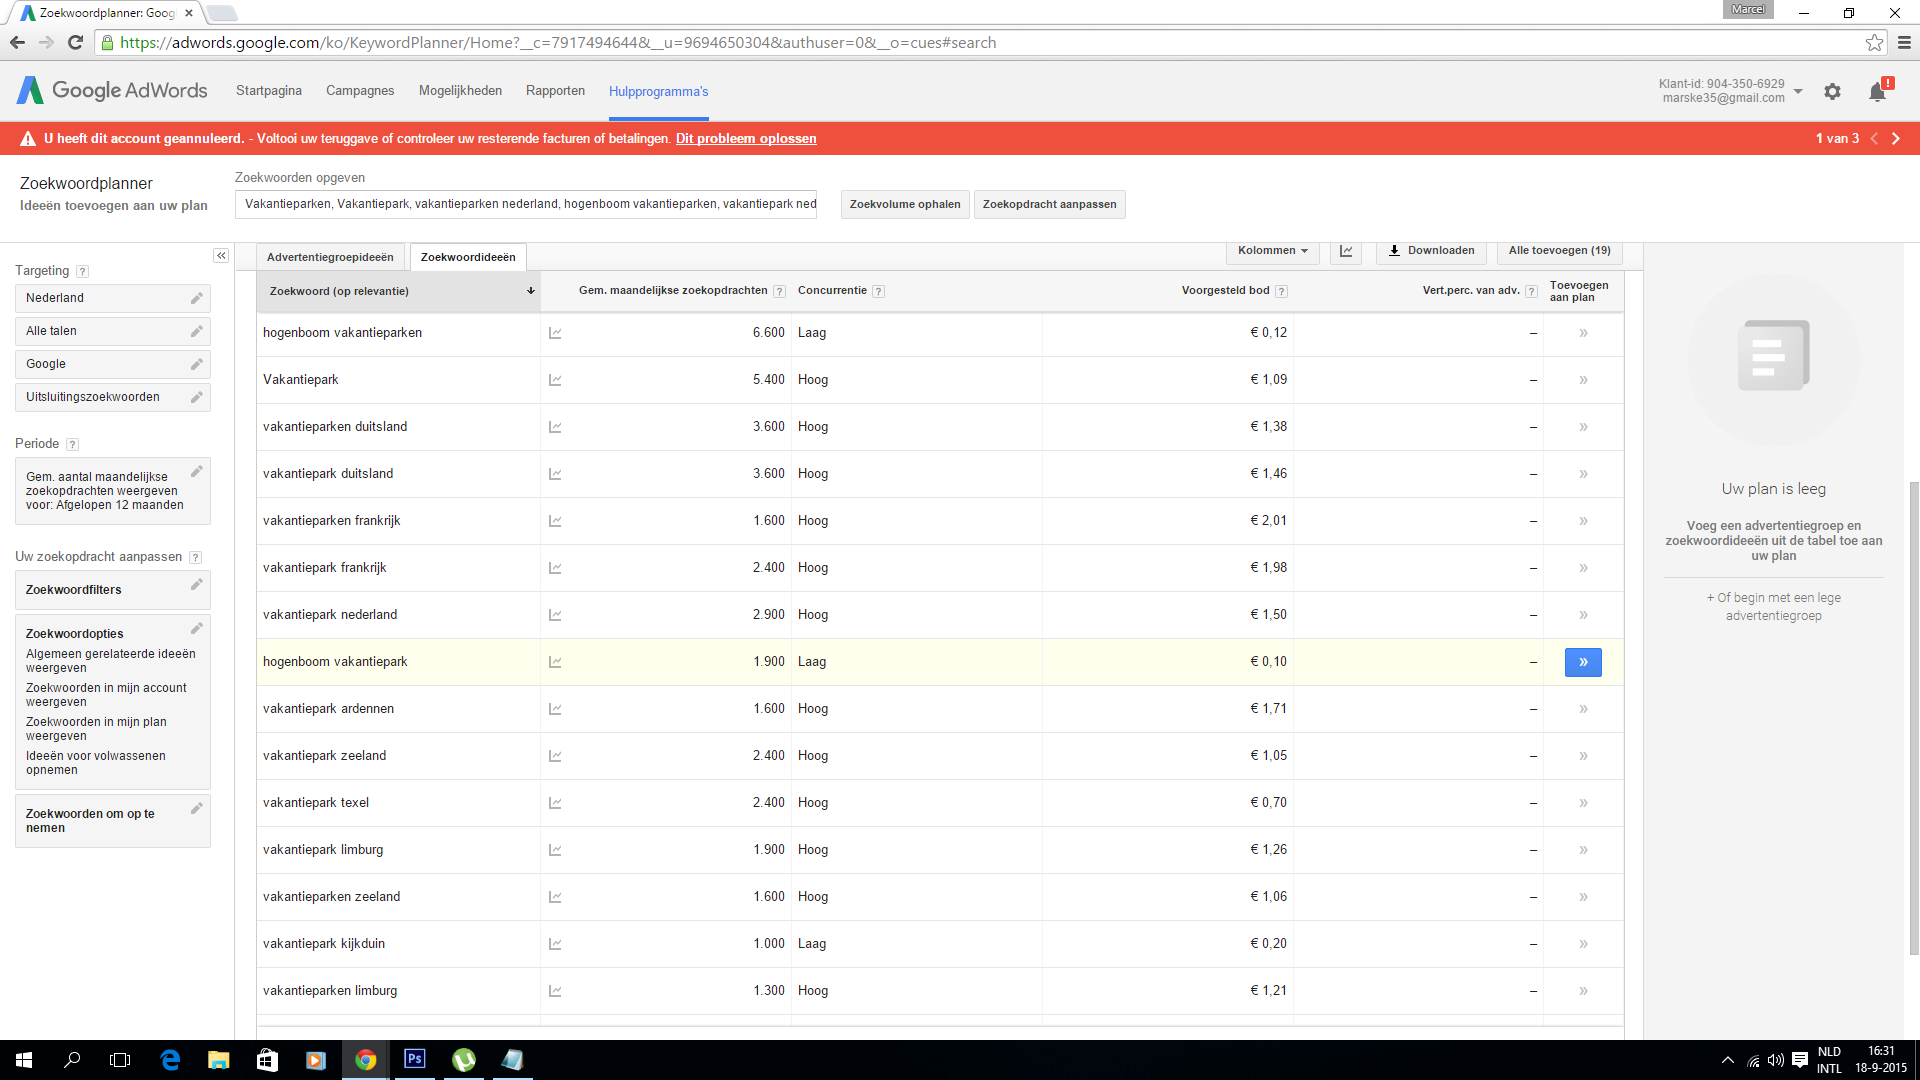Edit the Nederland targeting location
This screenshot has width=1920, height=1080.
tap(197, 298)
